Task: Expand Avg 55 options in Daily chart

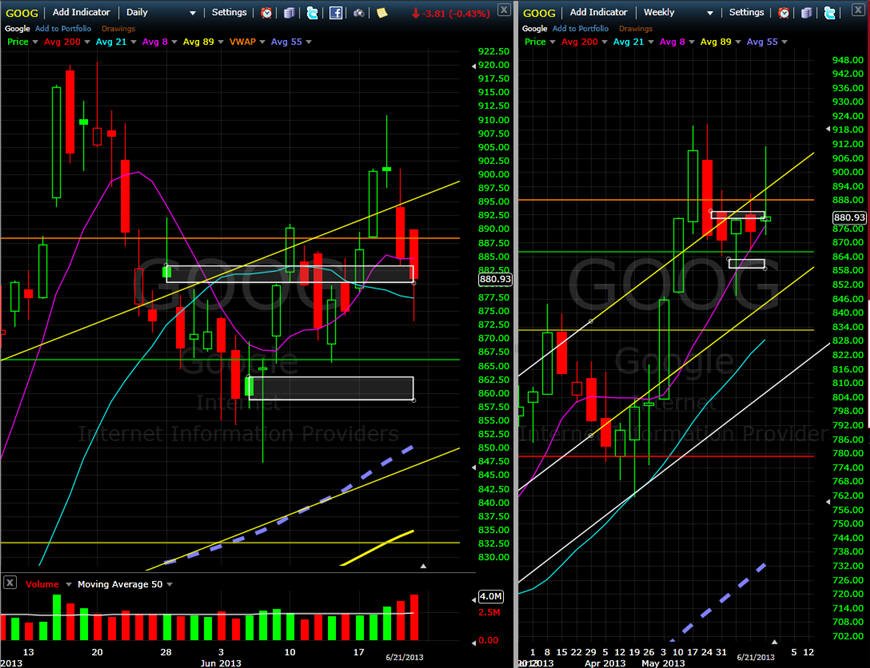Action: (x=308, y=42)
